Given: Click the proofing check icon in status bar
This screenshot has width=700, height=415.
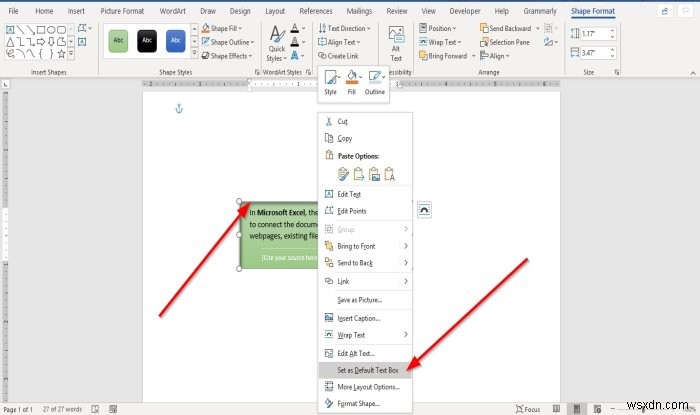Looking at the screenshot, I should pyautogui.click(x=95, y=409).
